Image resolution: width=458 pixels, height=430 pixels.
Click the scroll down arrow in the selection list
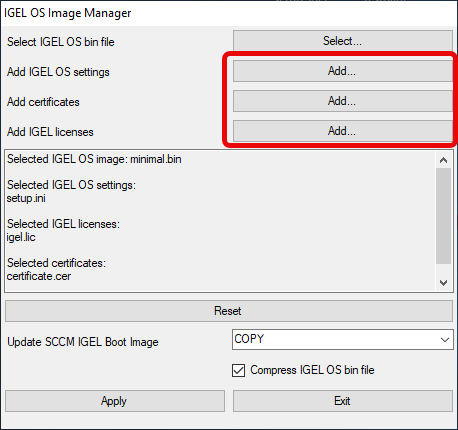coord(443,283)
